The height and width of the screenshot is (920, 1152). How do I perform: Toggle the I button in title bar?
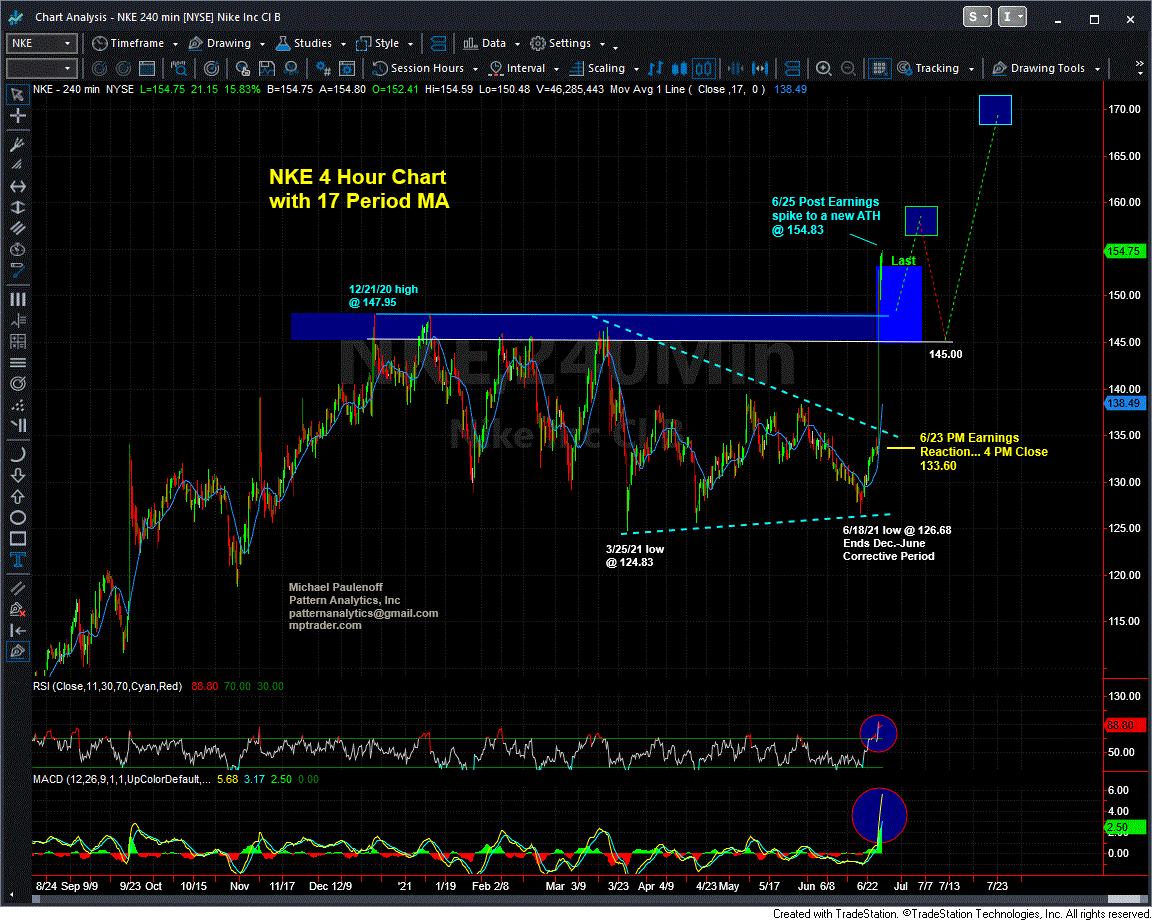pos(1013,17)
